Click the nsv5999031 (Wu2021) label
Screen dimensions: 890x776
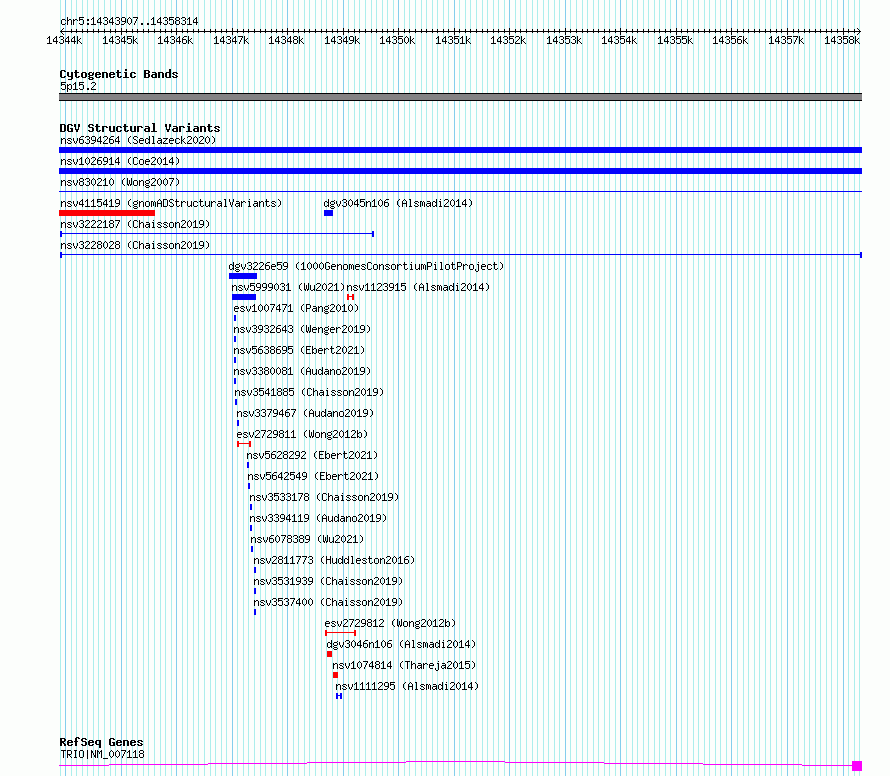tap(288, 287)
